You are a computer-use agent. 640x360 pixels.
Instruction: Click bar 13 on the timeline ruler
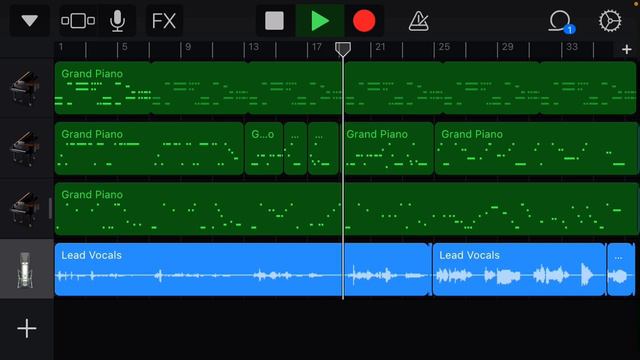pos(253,47)
